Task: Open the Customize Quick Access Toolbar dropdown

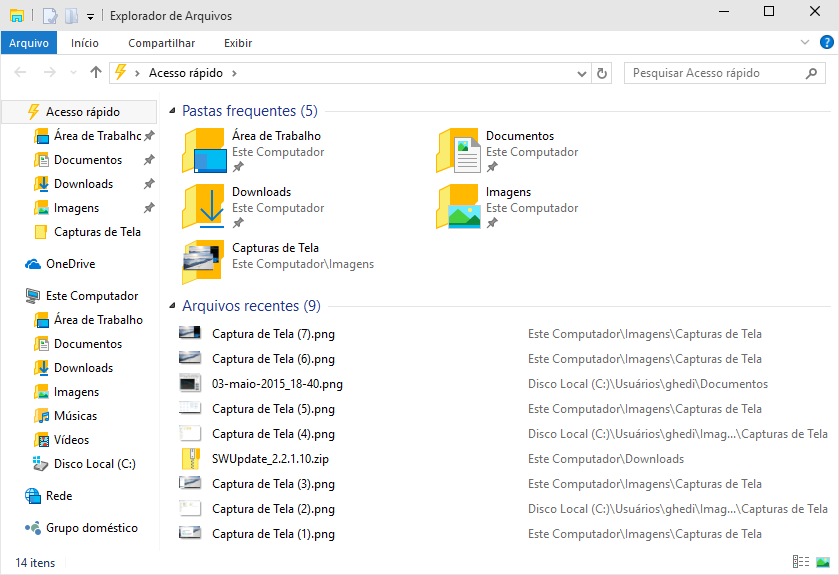Action: (x=90, y=16)
